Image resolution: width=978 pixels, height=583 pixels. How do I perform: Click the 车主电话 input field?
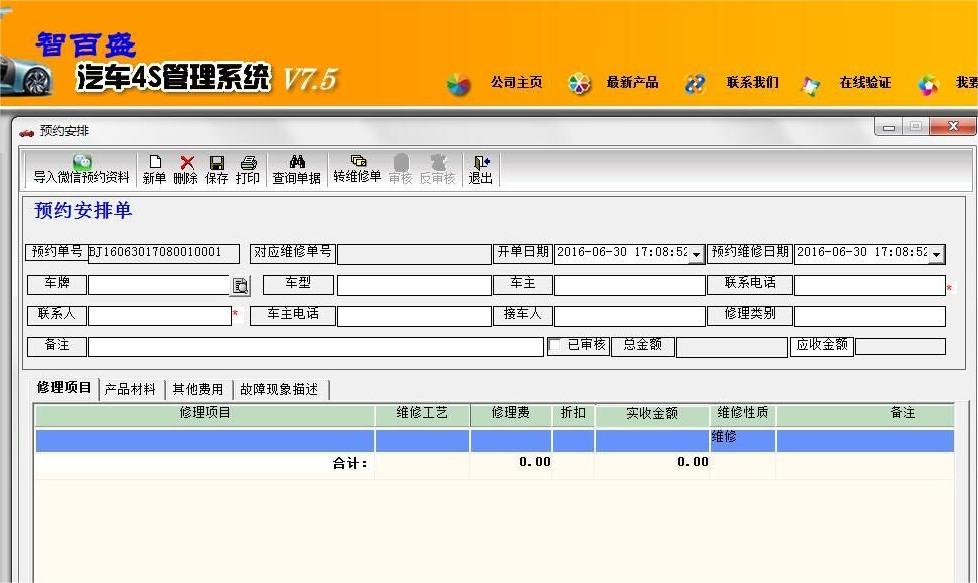click(414, 316)
